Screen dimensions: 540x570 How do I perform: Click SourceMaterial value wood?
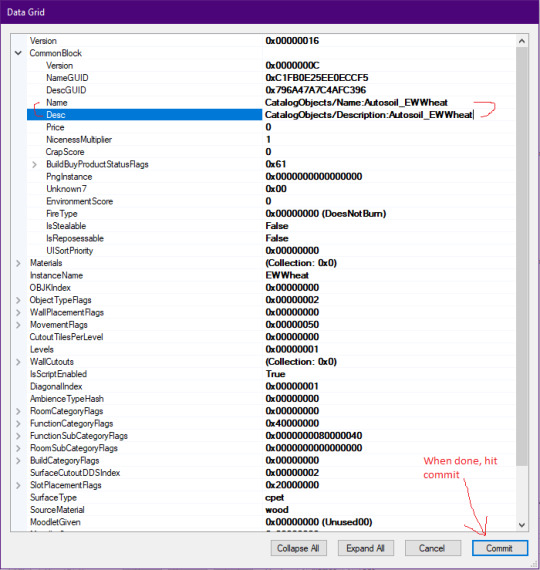(277, 510)
